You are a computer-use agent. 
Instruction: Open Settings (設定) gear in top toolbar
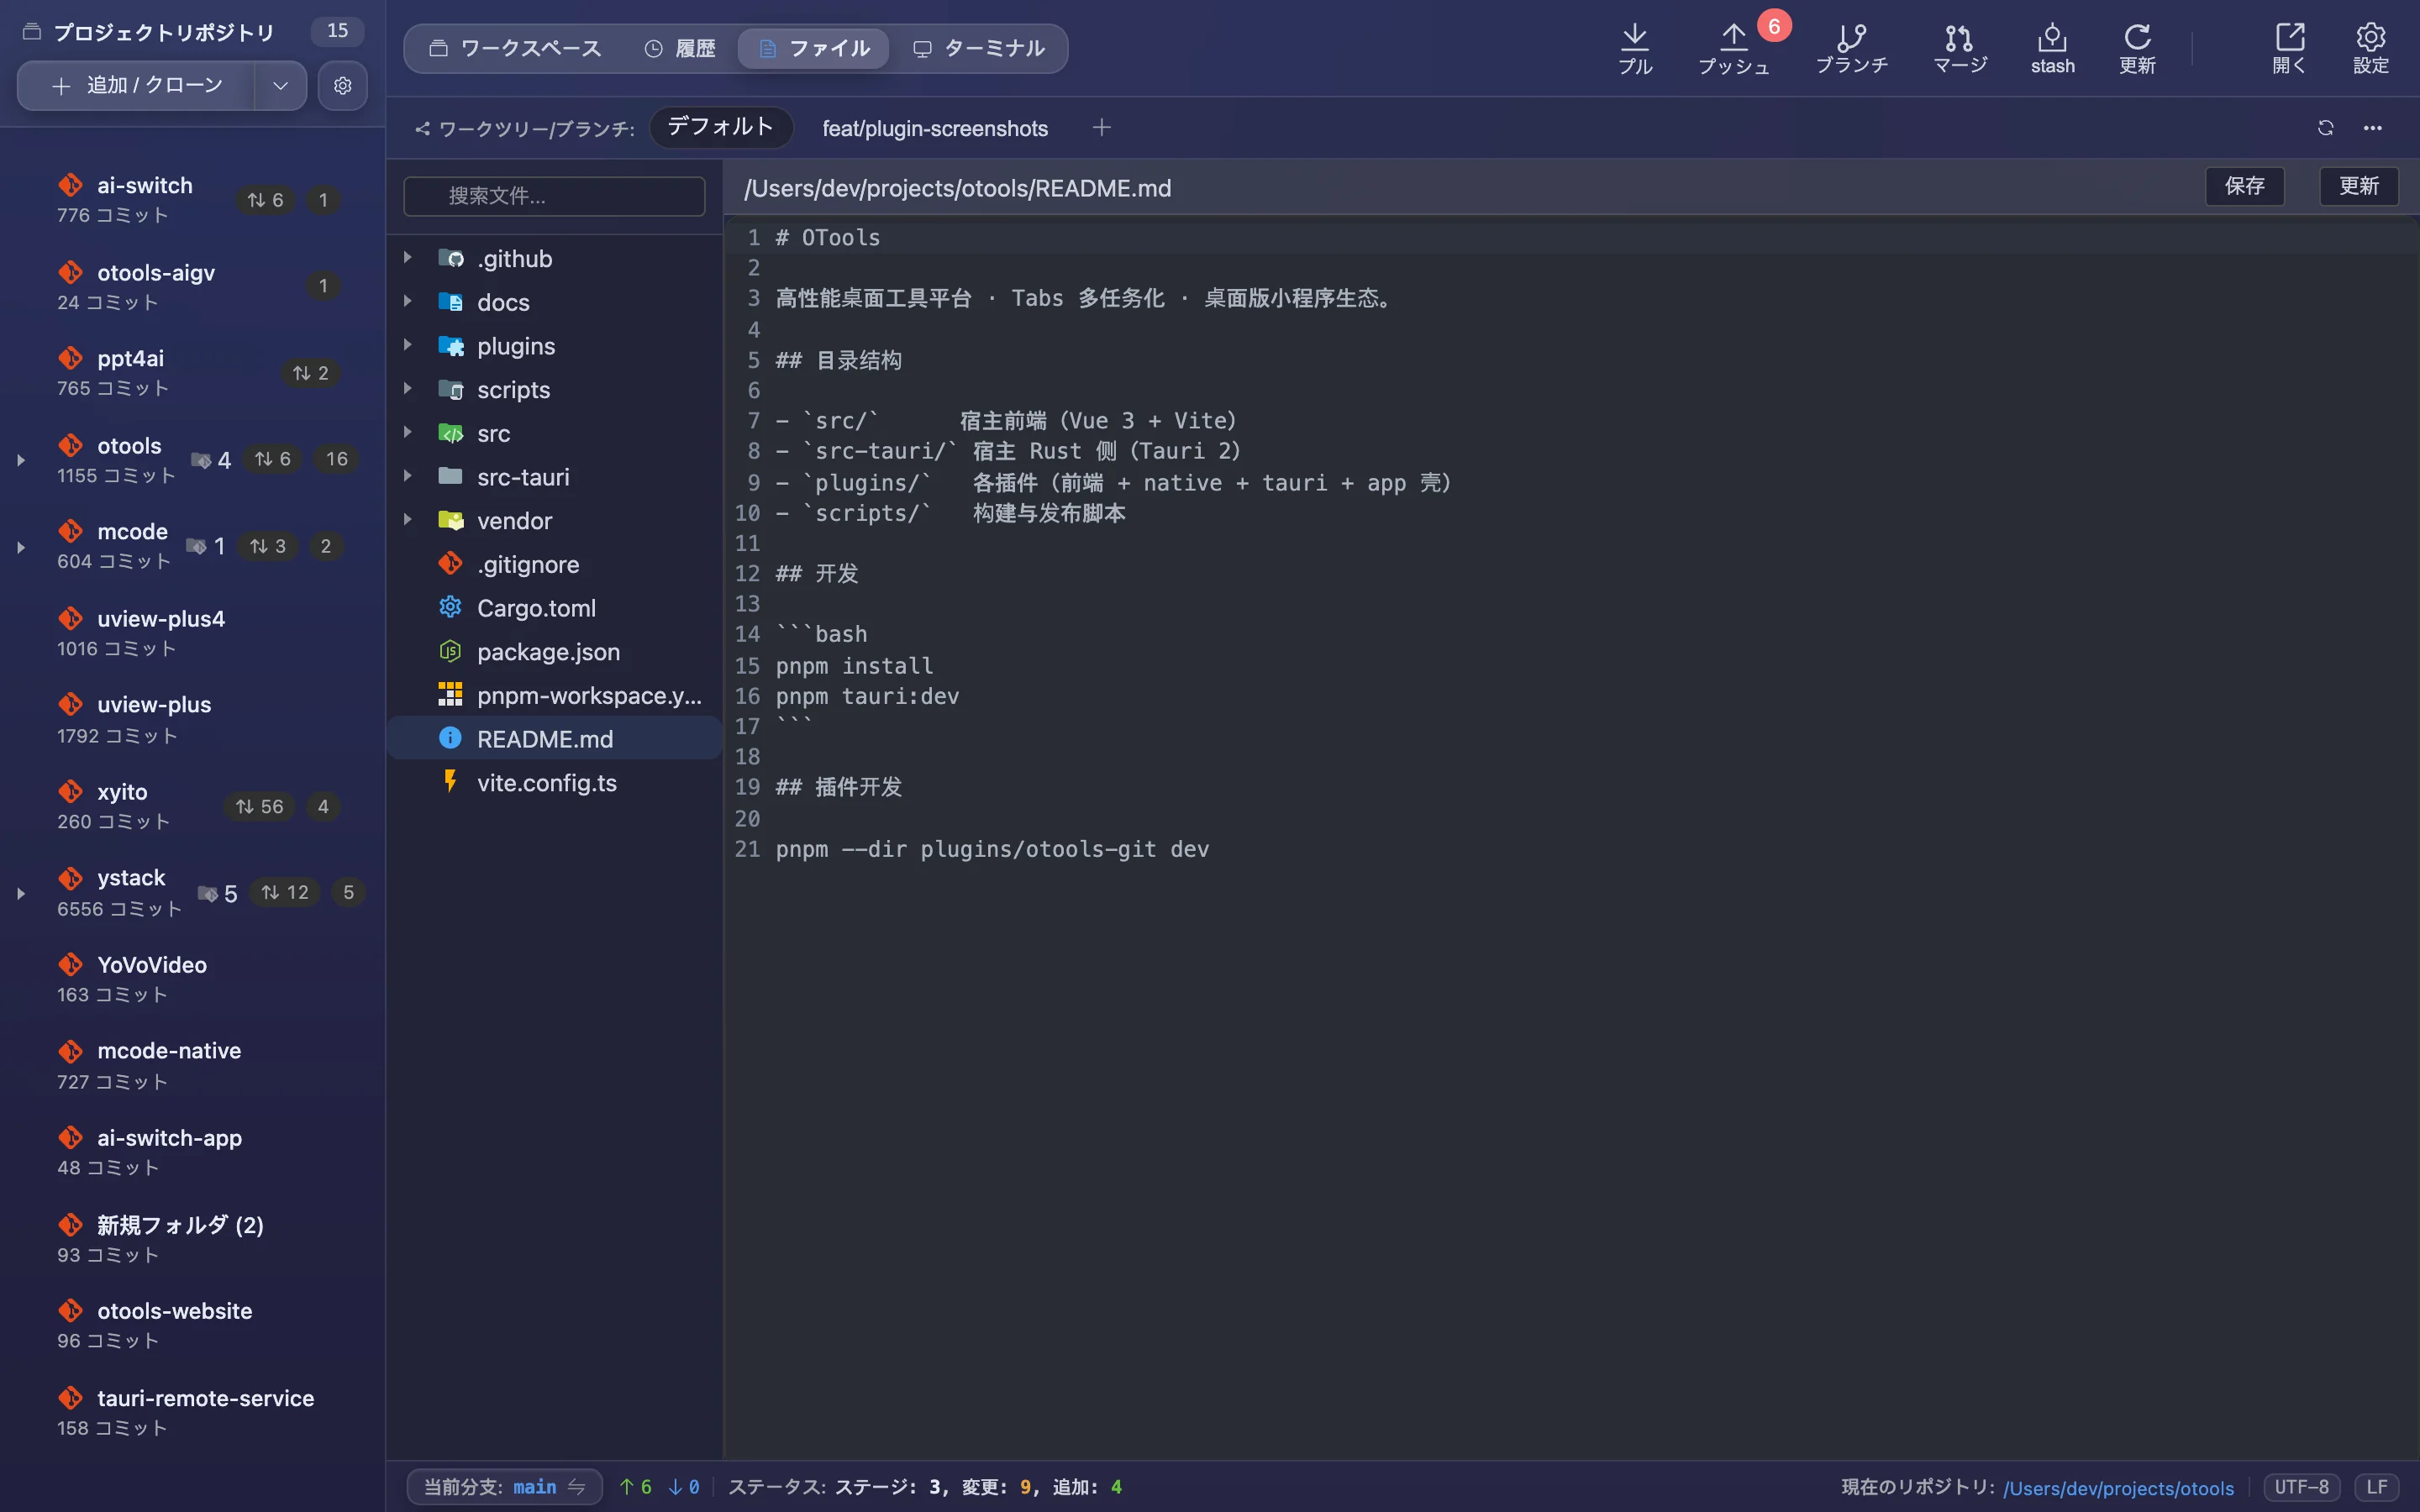[x=2370, y=48]
